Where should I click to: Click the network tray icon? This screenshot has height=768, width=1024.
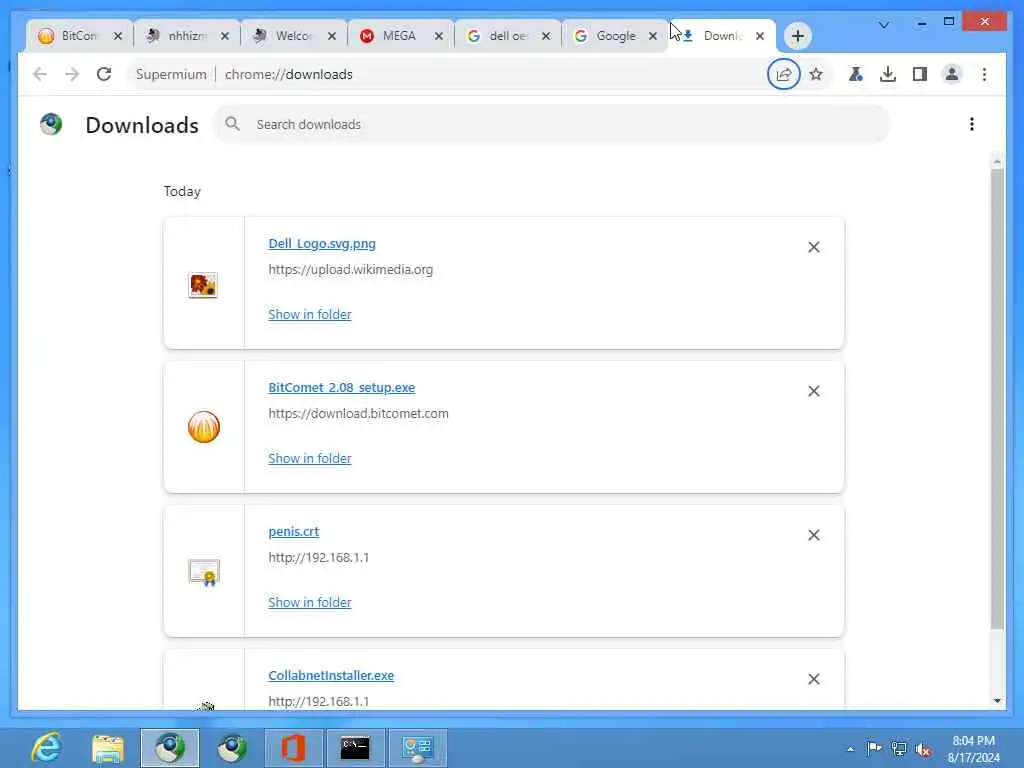(x=899, y=748)
